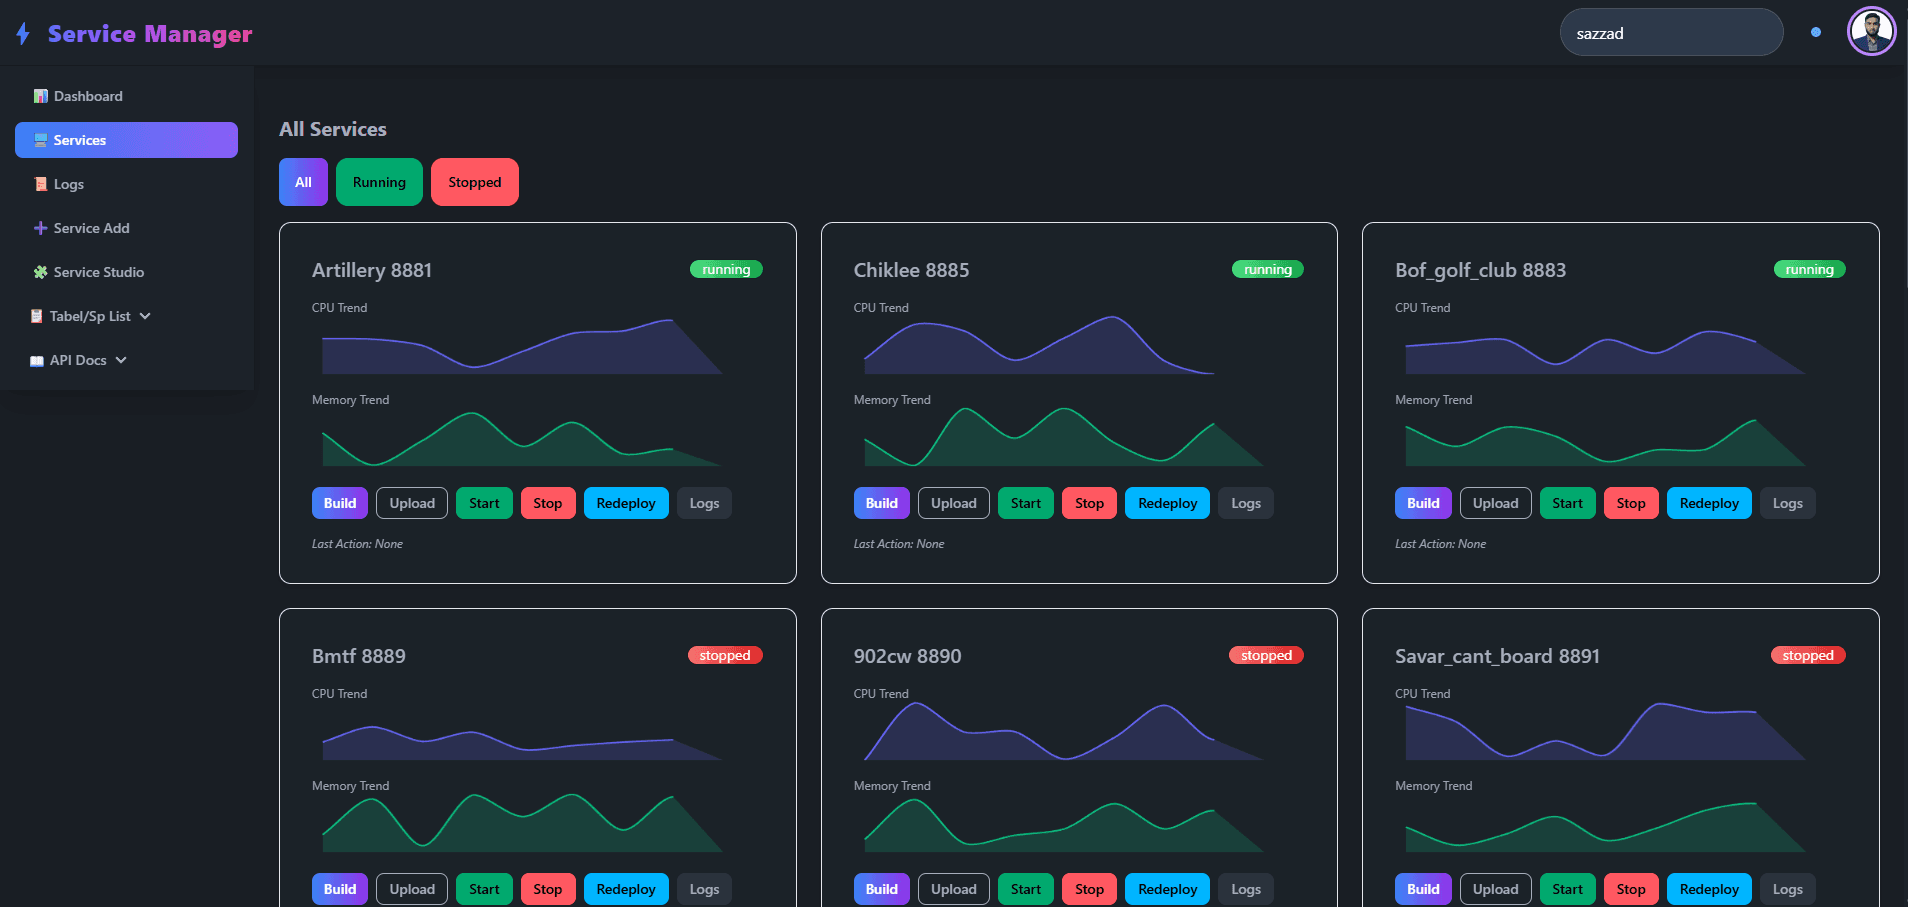Click the Dashboard chart icon in sidebar
The image size is (1908, 907).
coord(41,96)
